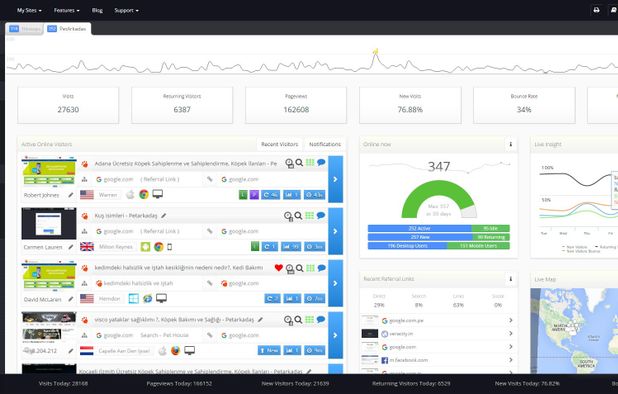Screen dimensions: 618x394
Task: Edit name pencil icon next to Robert Johnes
Action: [x=71, y=195]
